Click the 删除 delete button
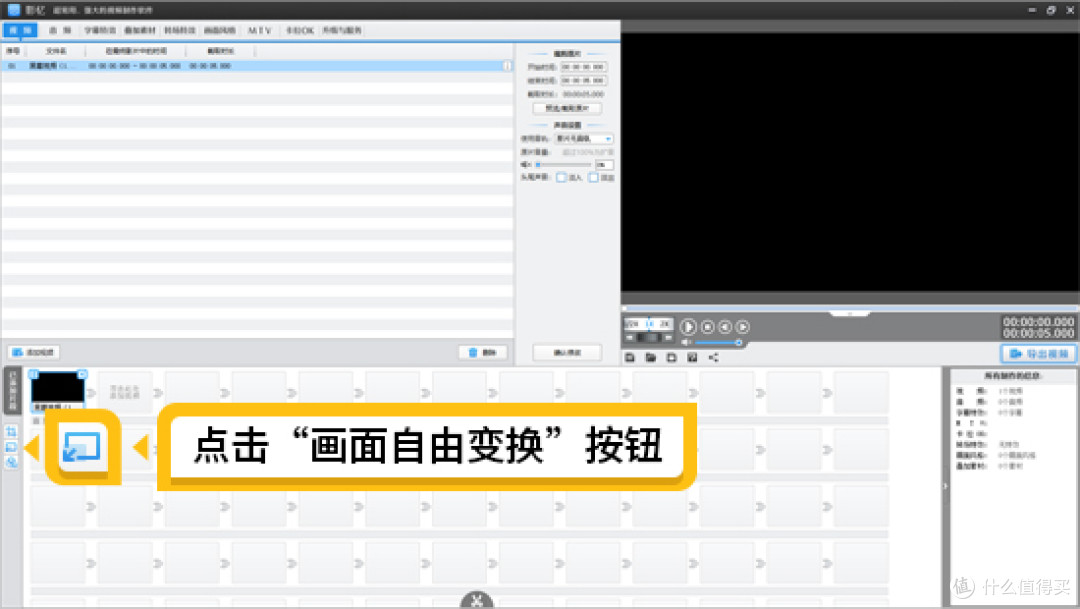Screen dimensions: 1080x609 point(483,352)
